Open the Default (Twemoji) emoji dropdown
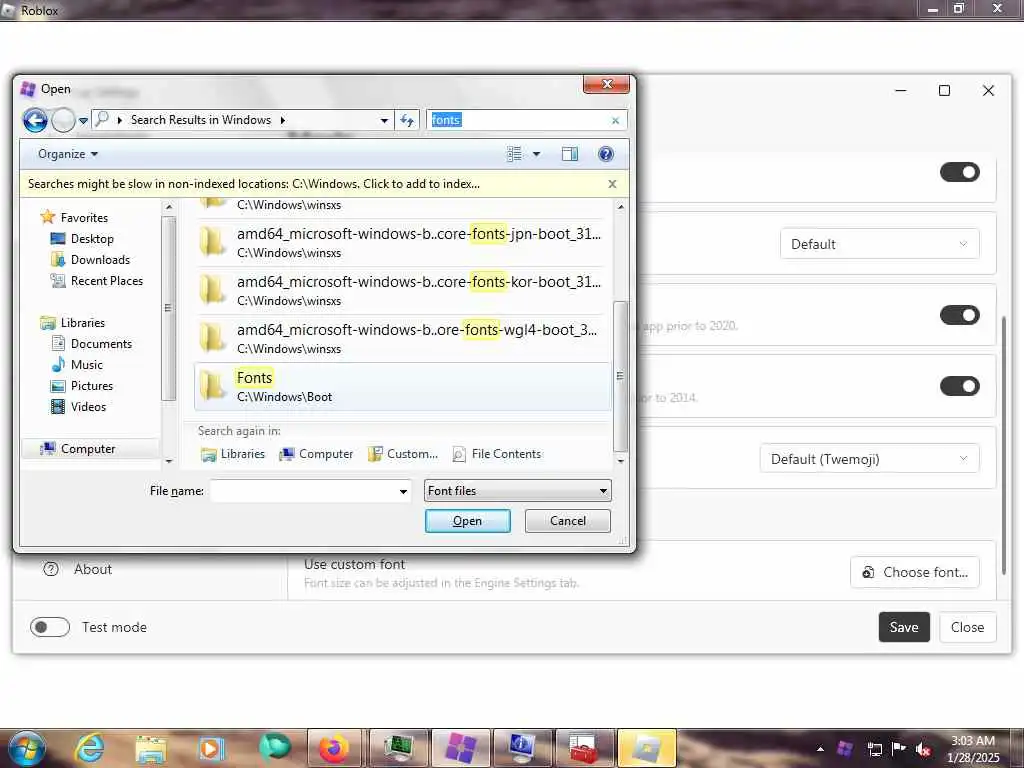1024x768 pixels. pos(869,458)
